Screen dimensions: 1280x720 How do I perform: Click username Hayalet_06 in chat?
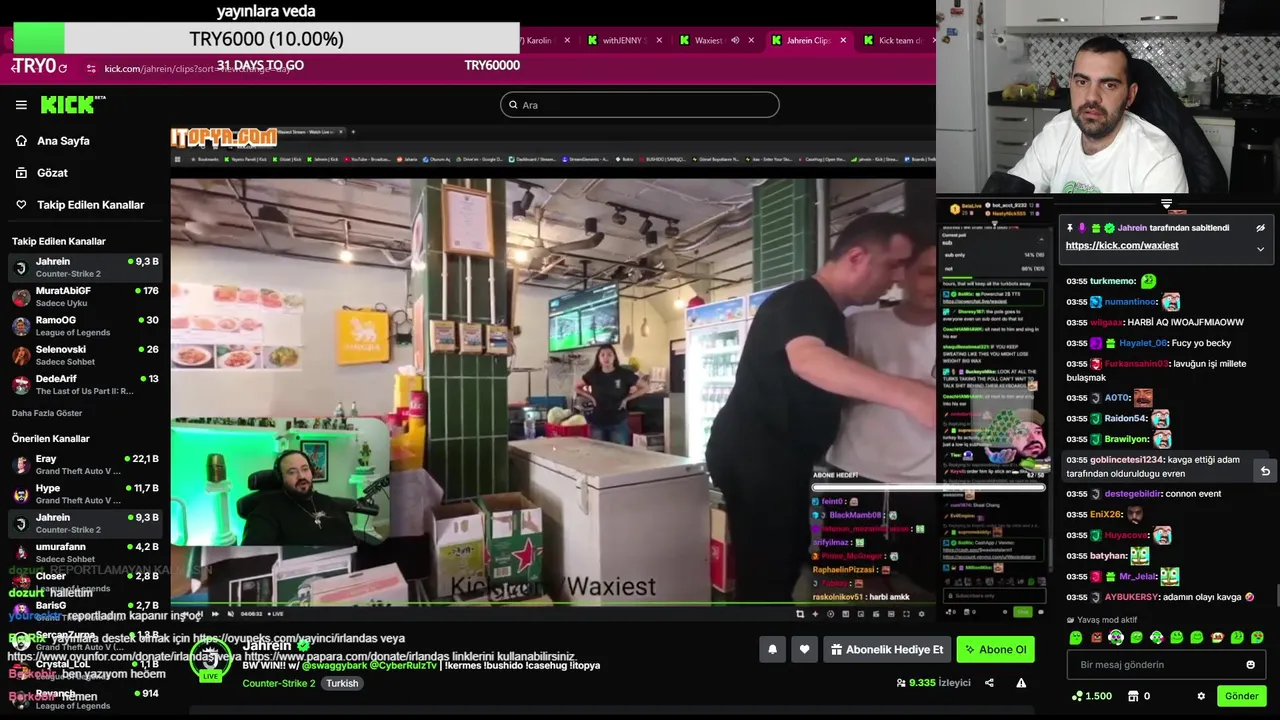pos(1143,343)
